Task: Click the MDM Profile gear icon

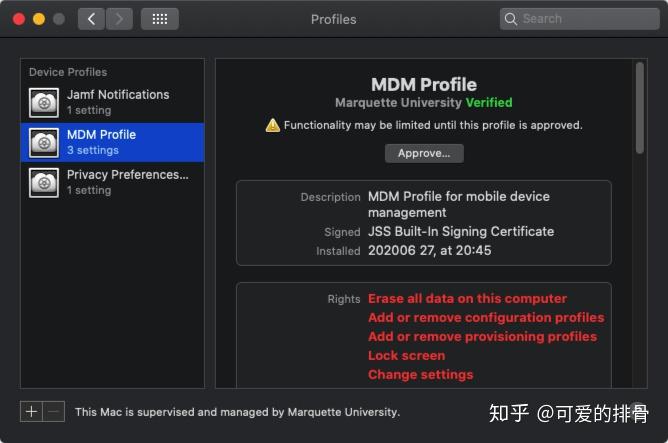Action: pos(43,142)
